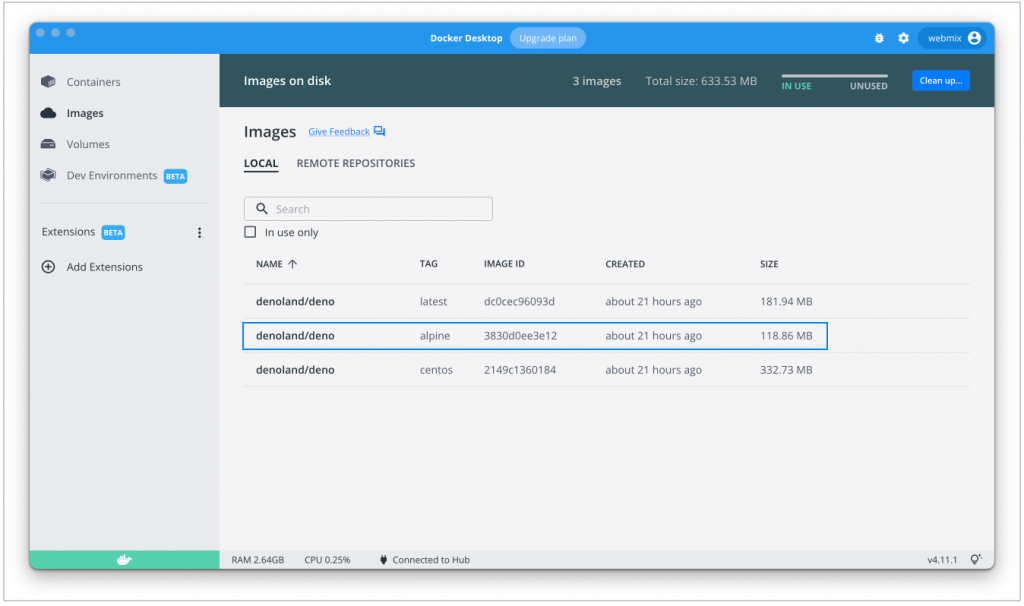1024x606 pixels.
Task: Switch to the LOCAL tab
Action: pos(261,163)
